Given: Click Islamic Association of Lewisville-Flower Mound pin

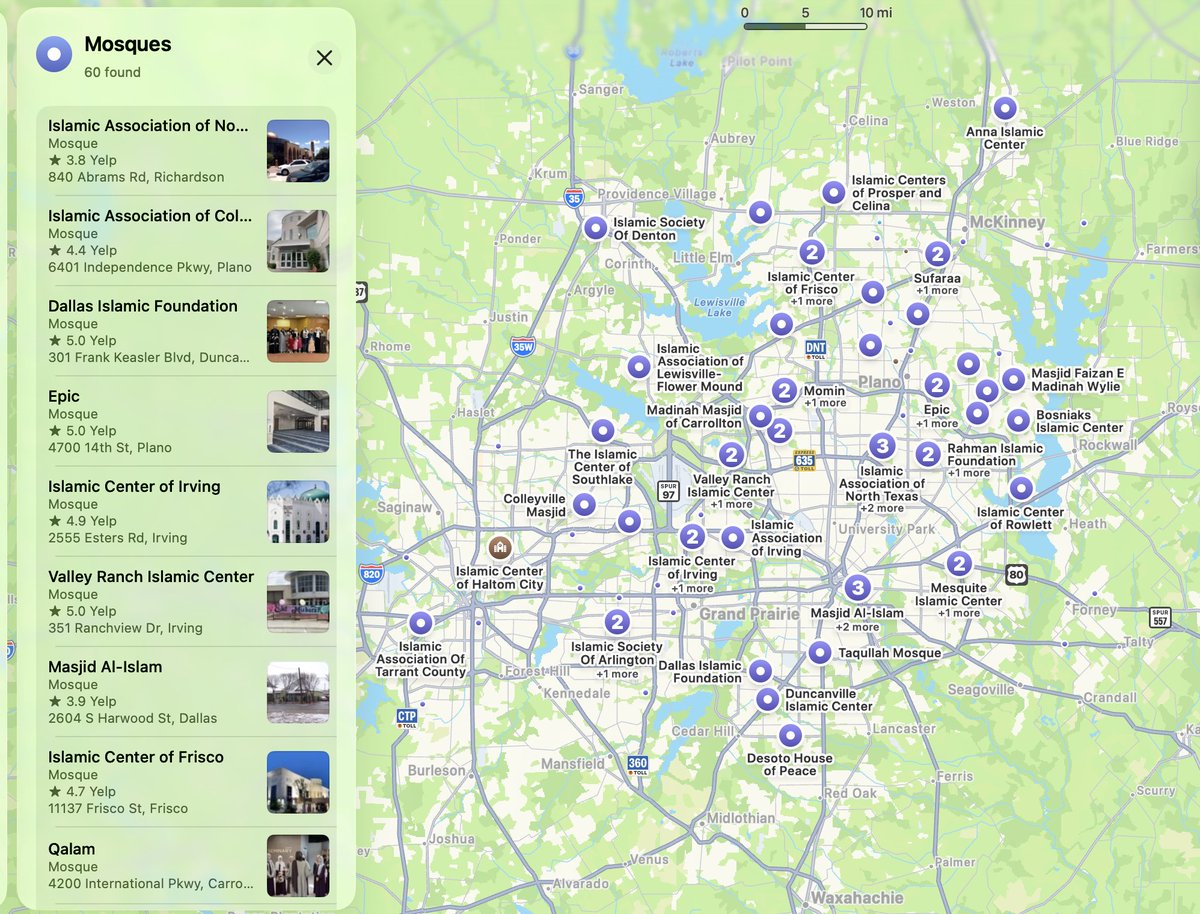Looking at the screenshot, I should click(638, 367).
